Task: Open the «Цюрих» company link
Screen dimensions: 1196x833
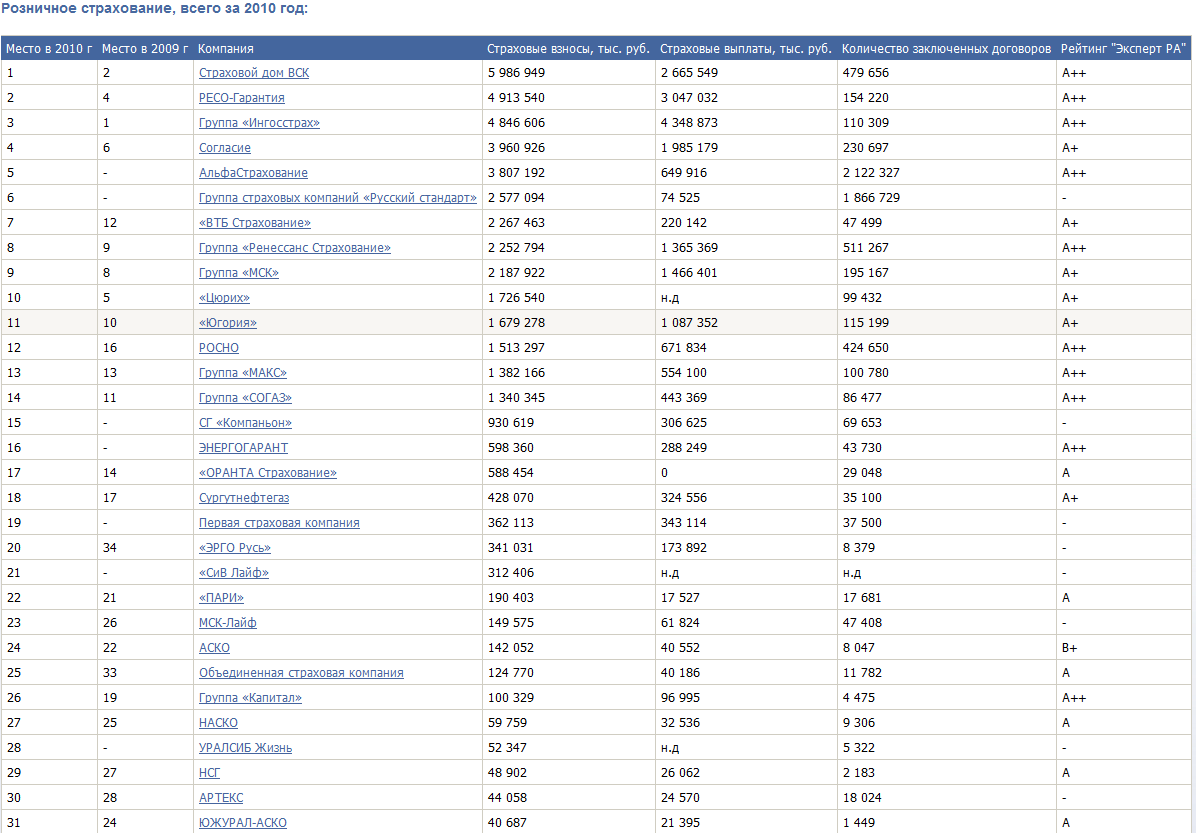Action: coord(224,298)
